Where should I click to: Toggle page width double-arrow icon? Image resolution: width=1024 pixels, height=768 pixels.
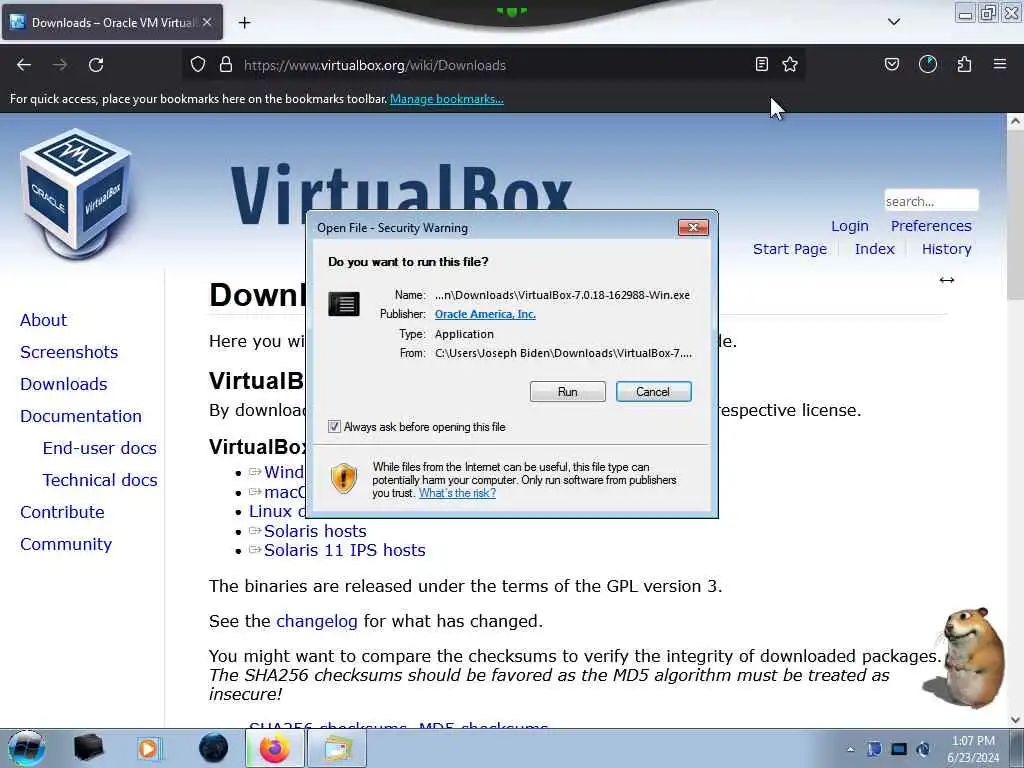pyautogui.click(x=946, y=280)
